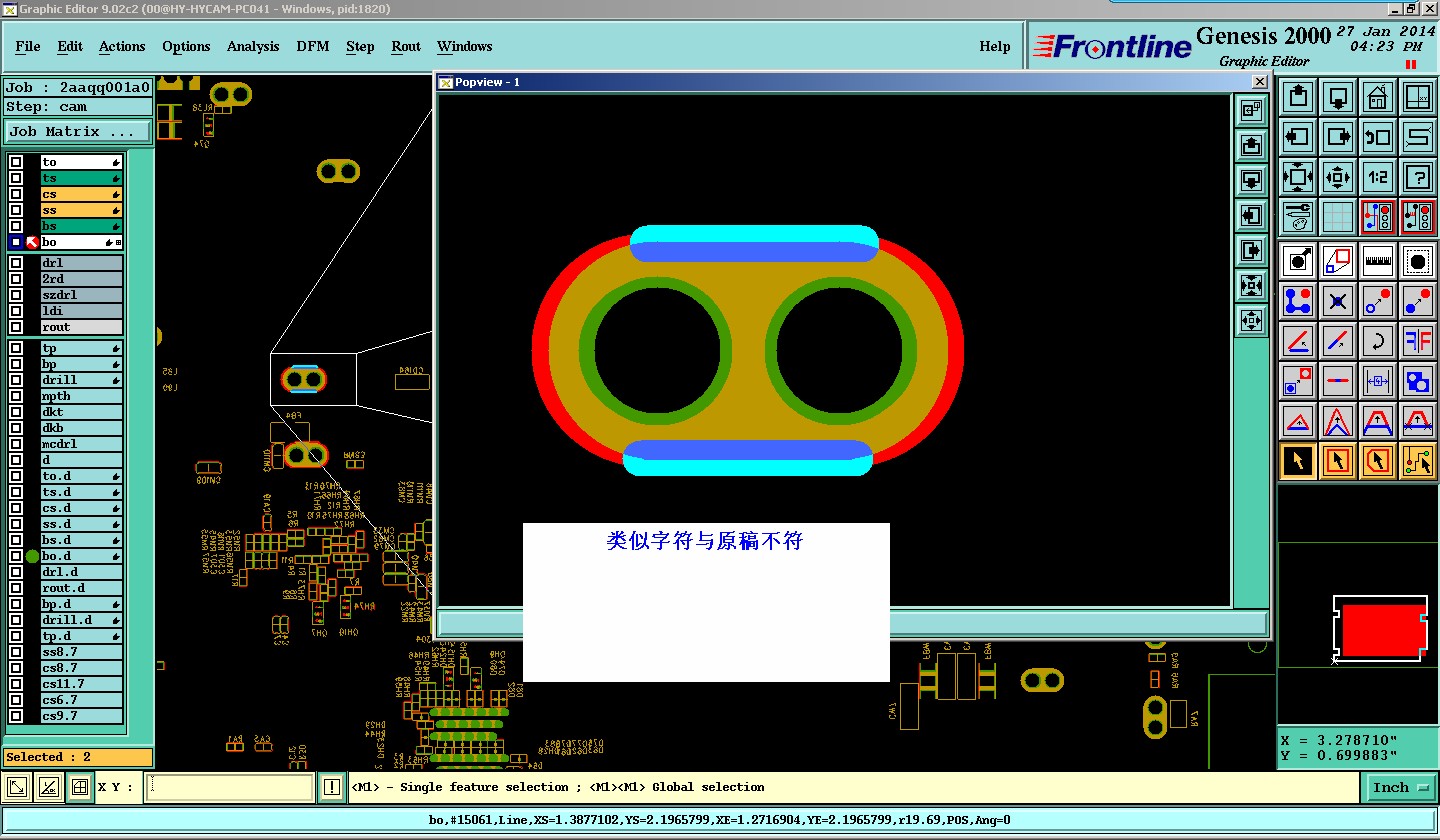Click the crossed-out blue dot delete icon
The width and height of the screenshot is (1440, 840).
[x=1338, y=300]
